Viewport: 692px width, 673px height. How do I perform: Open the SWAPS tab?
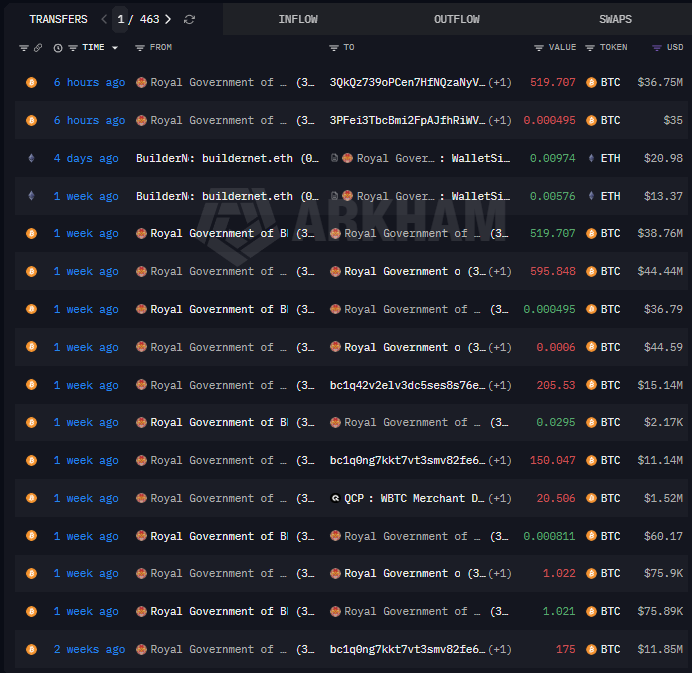coord(615,19)
